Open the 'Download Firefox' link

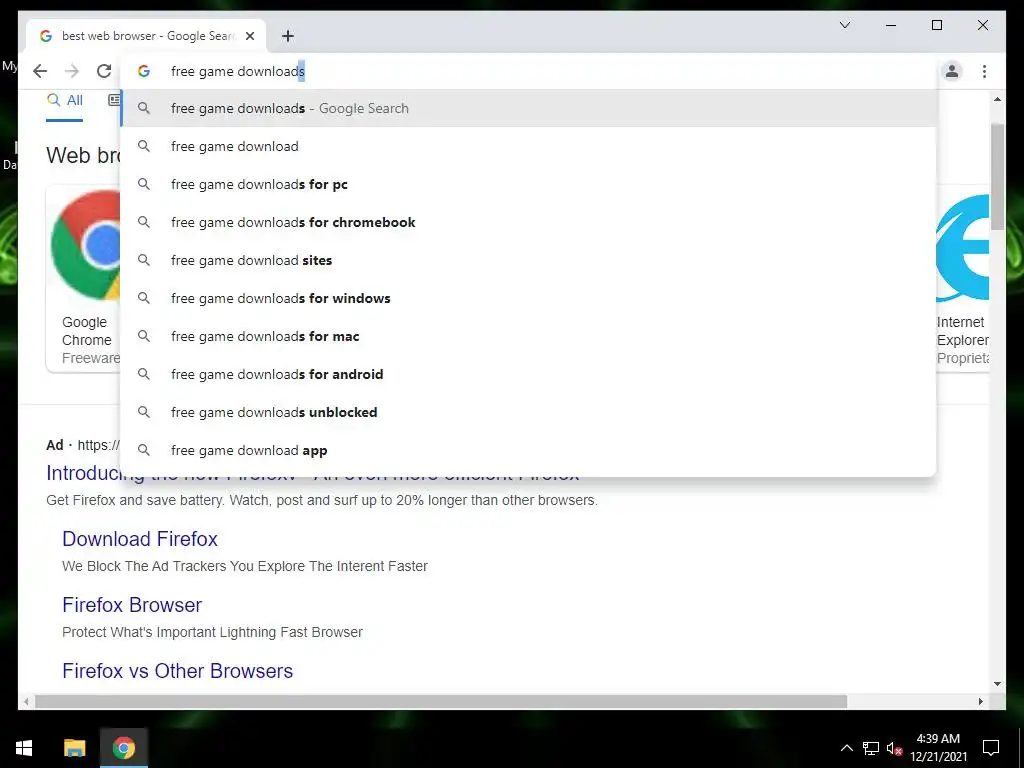140,539
